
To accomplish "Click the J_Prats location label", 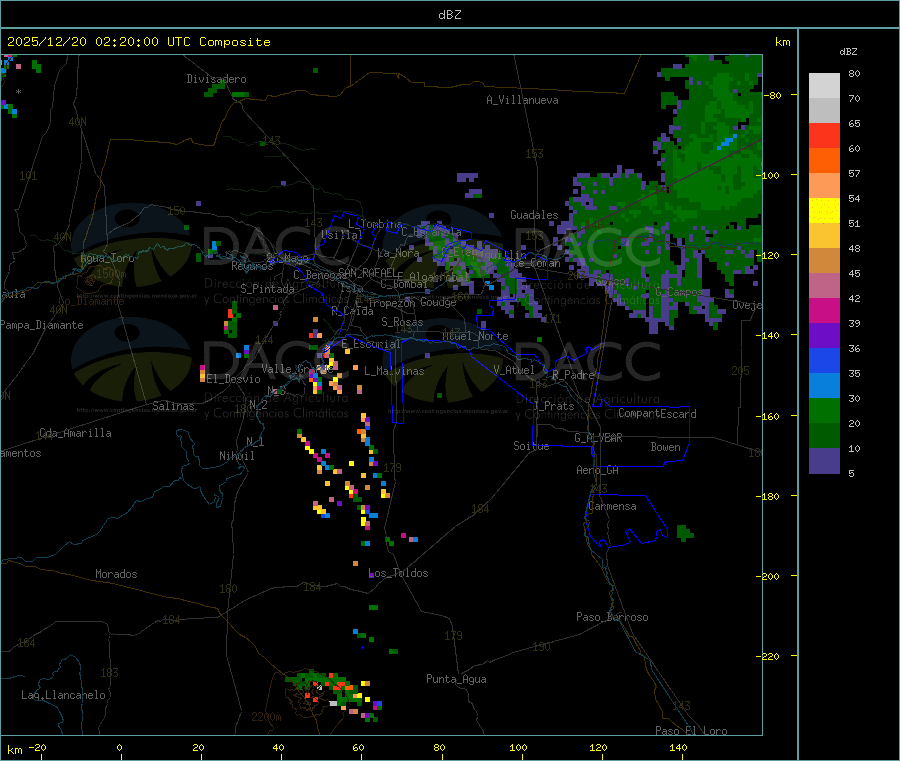I will pos(553,406).
